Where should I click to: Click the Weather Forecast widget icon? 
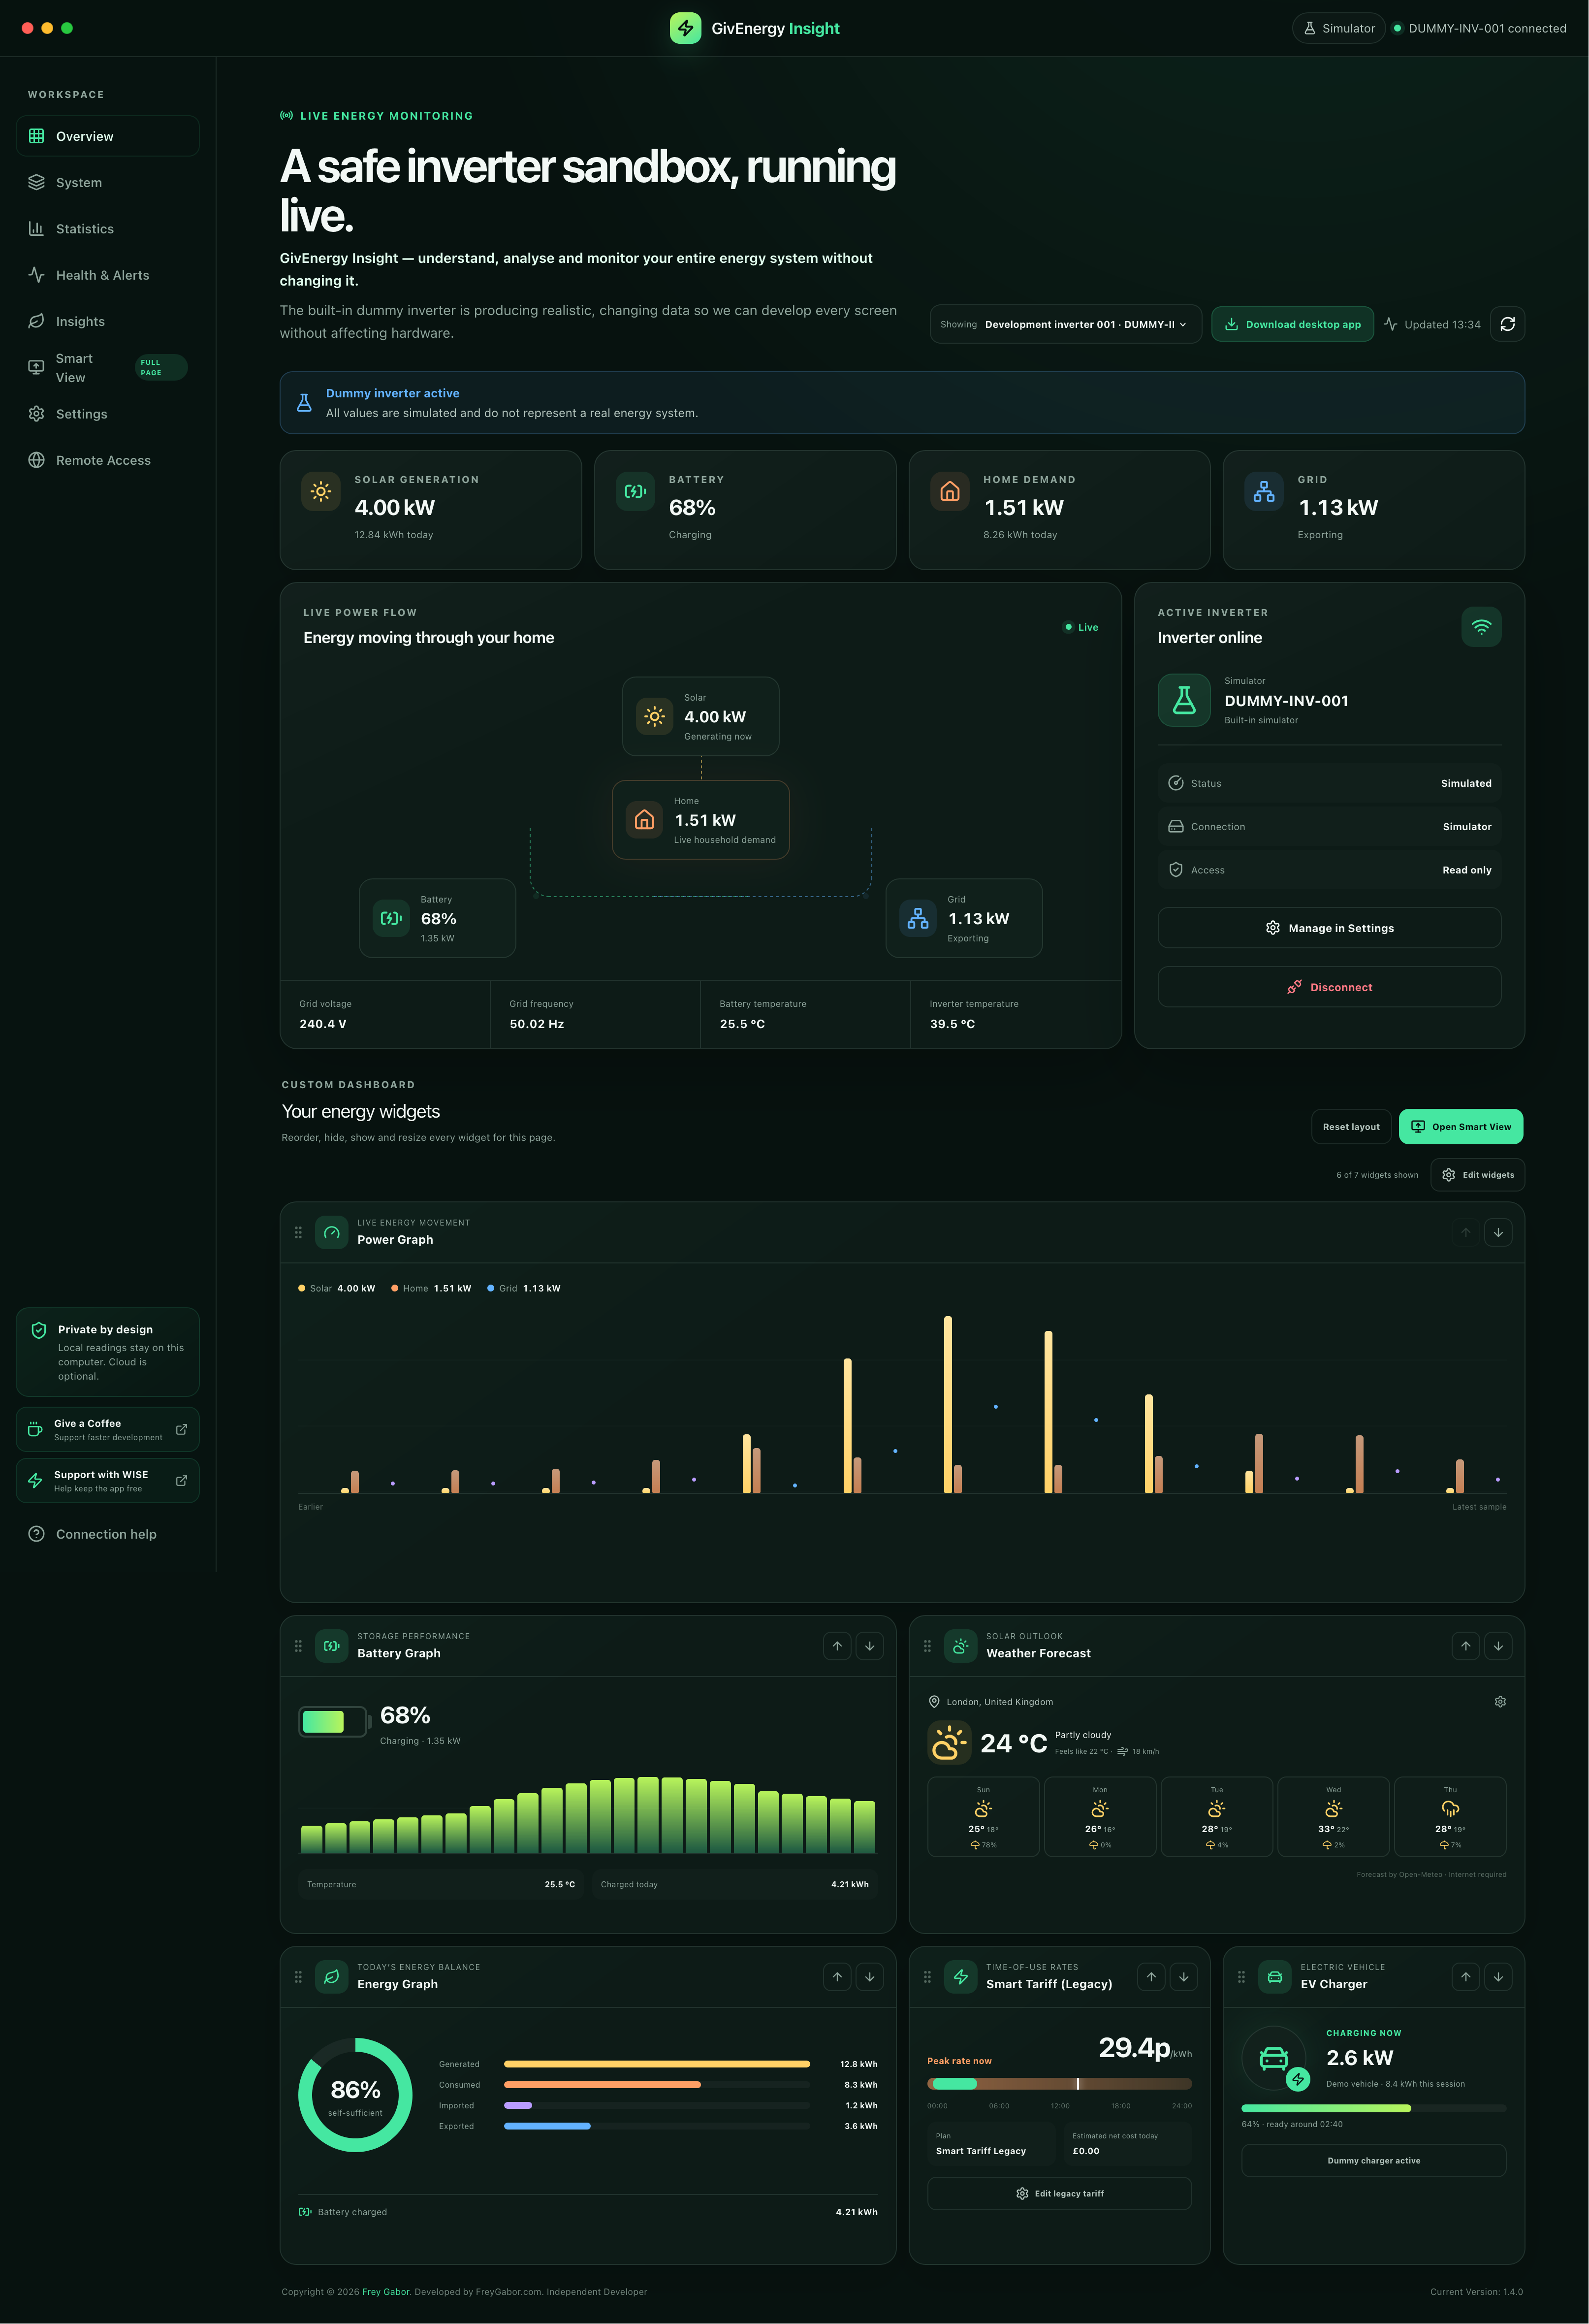[x=961, y=1646]
